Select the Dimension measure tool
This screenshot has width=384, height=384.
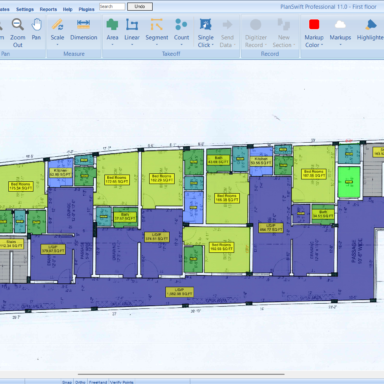(83, 30)
